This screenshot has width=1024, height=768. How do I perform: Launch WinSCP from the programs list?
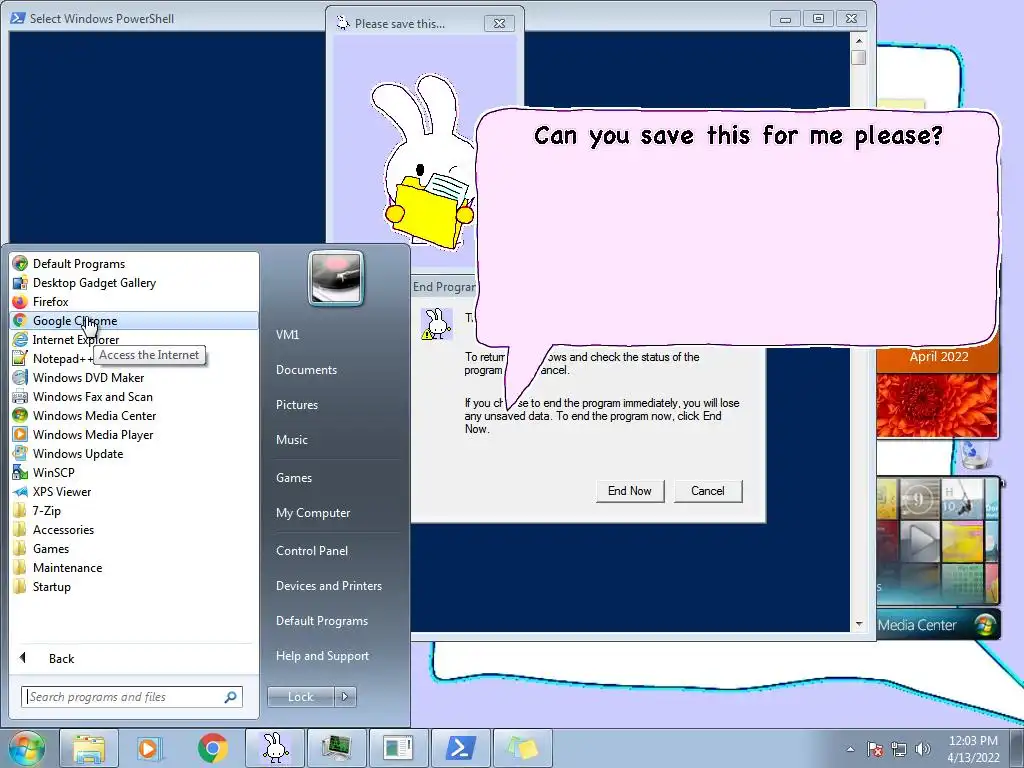coord(134,472)
